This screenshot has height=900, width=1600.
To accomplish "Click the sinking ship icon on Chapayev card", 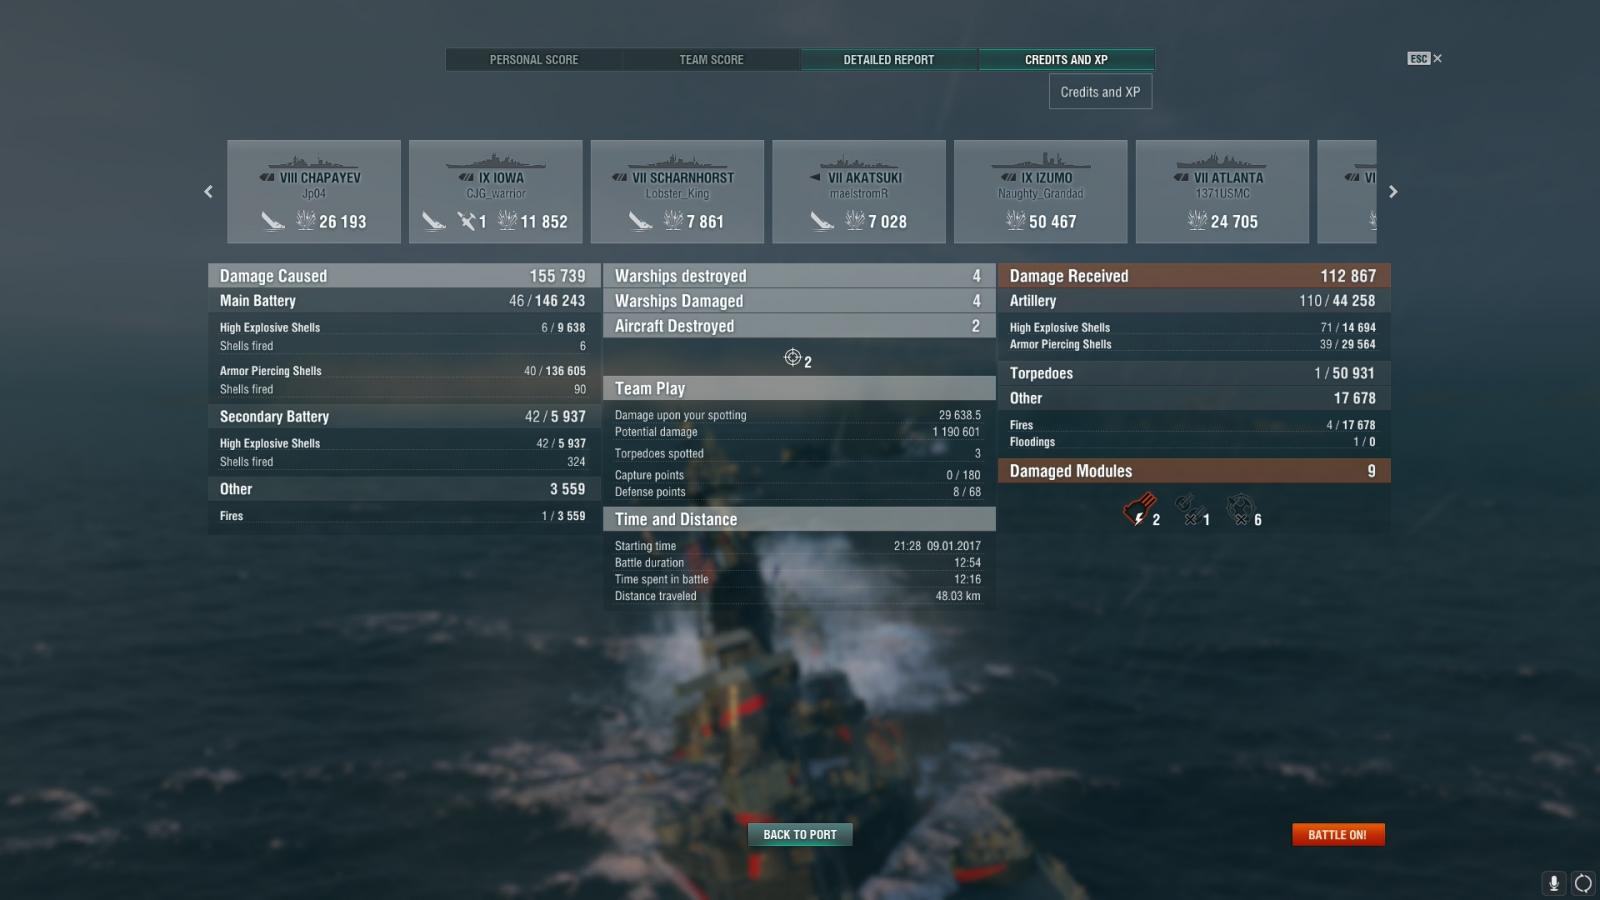I will pyautogui.click(x=273, y=221).
